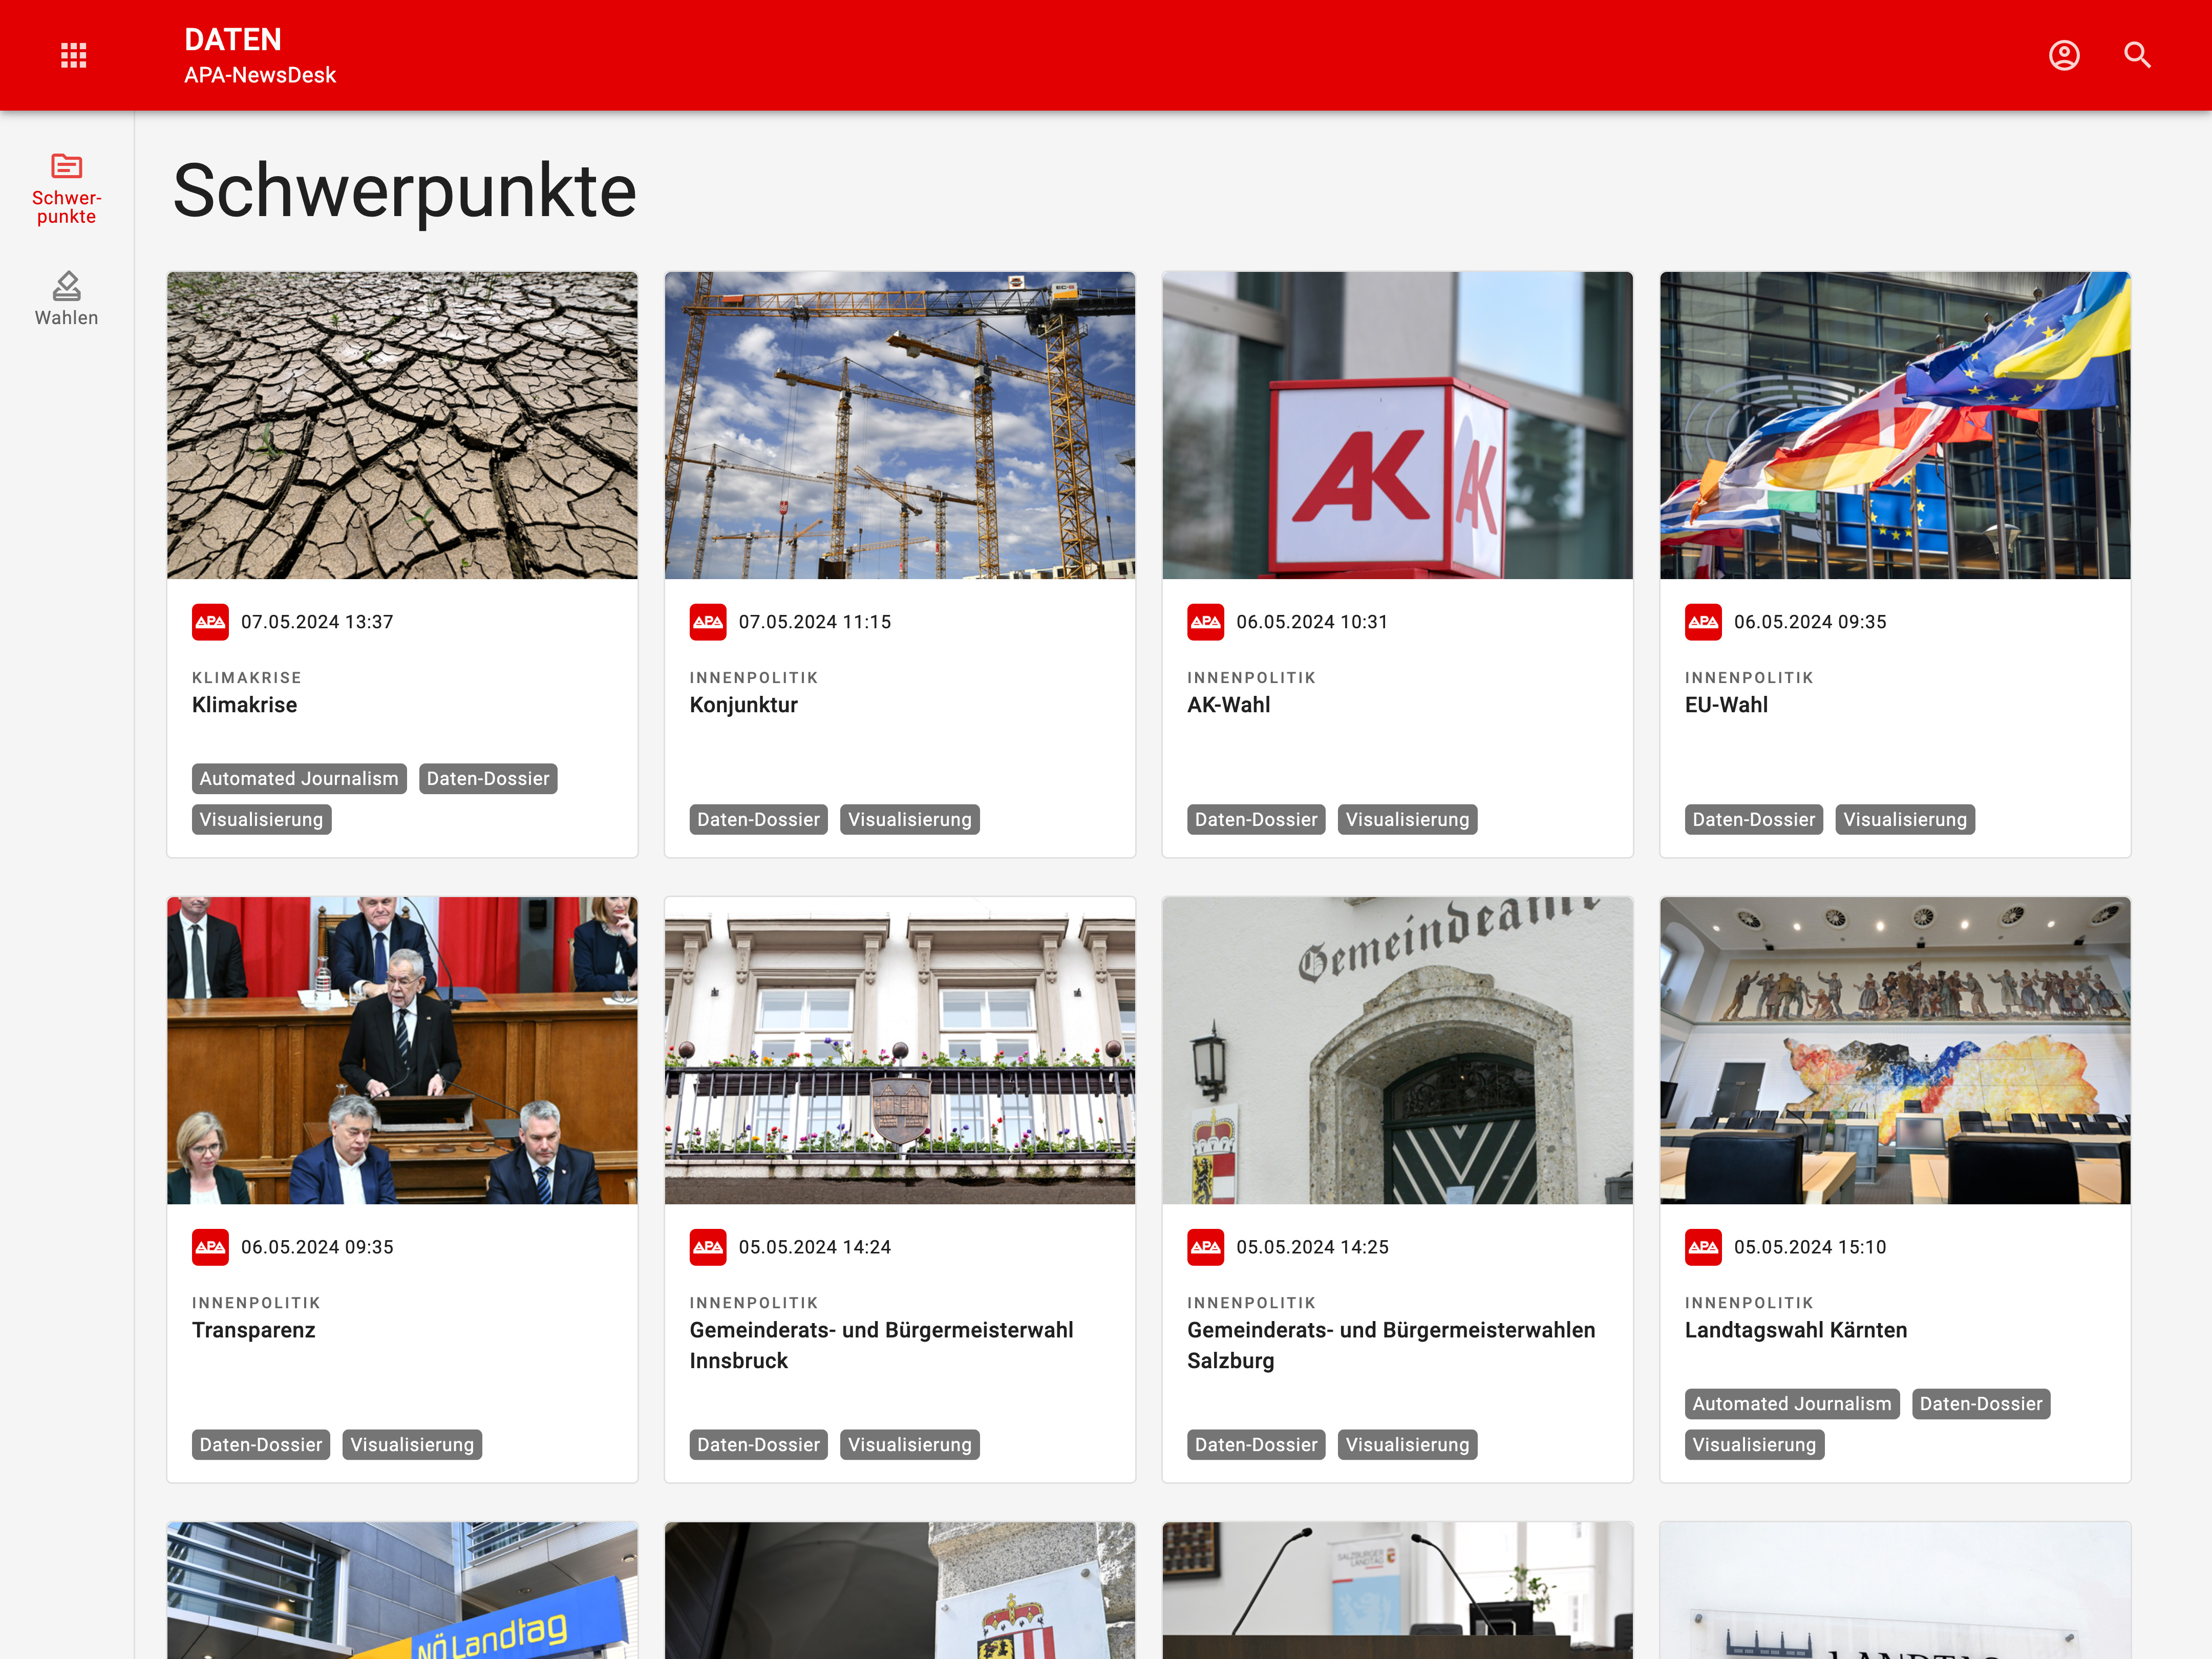This screenshot has height=1659, width=2212.
Task: Click APA logo on Klimakrise card
Action: click(210, 622)
